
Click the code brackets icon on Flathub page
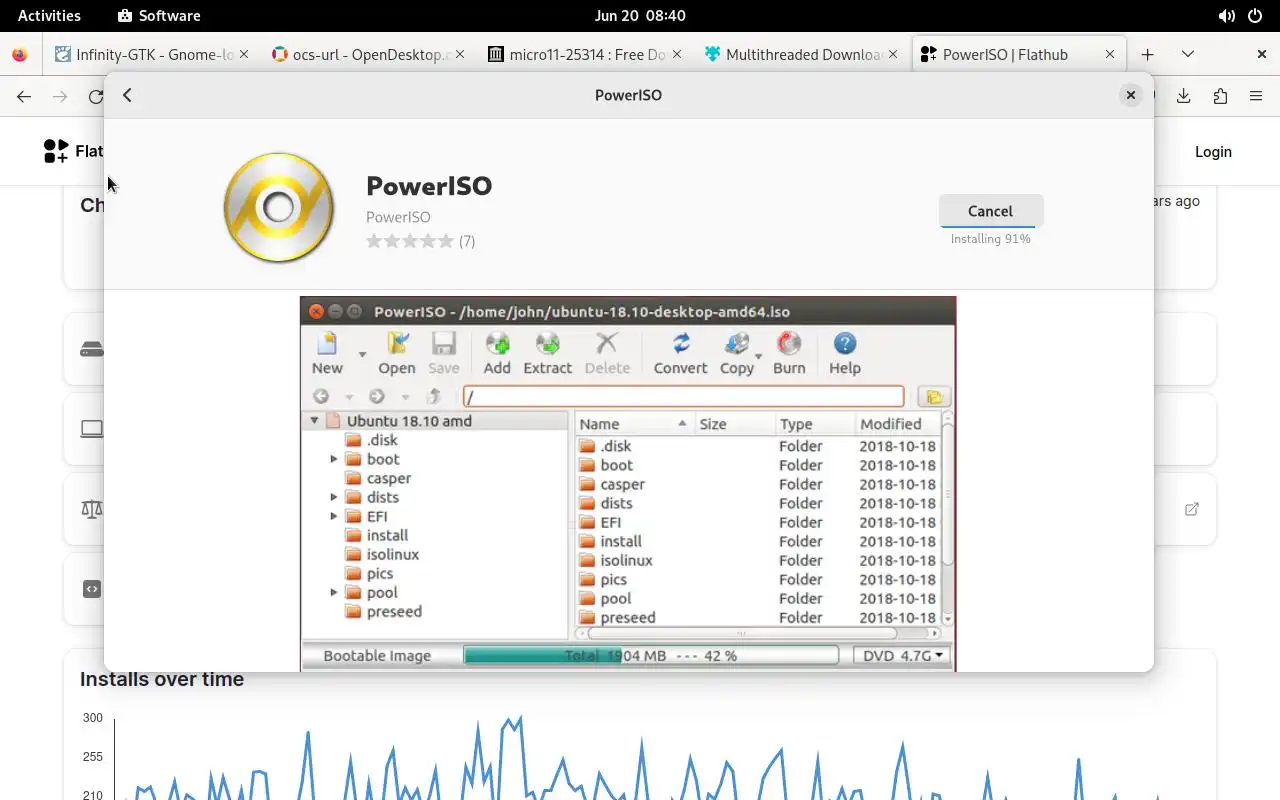(92, 589)
